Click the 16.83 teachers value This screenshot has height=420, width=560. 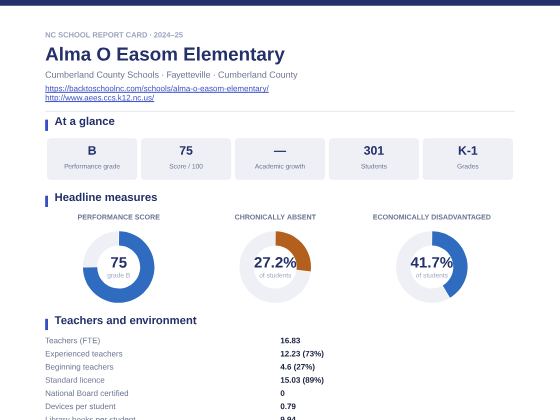tap(290, 341)
